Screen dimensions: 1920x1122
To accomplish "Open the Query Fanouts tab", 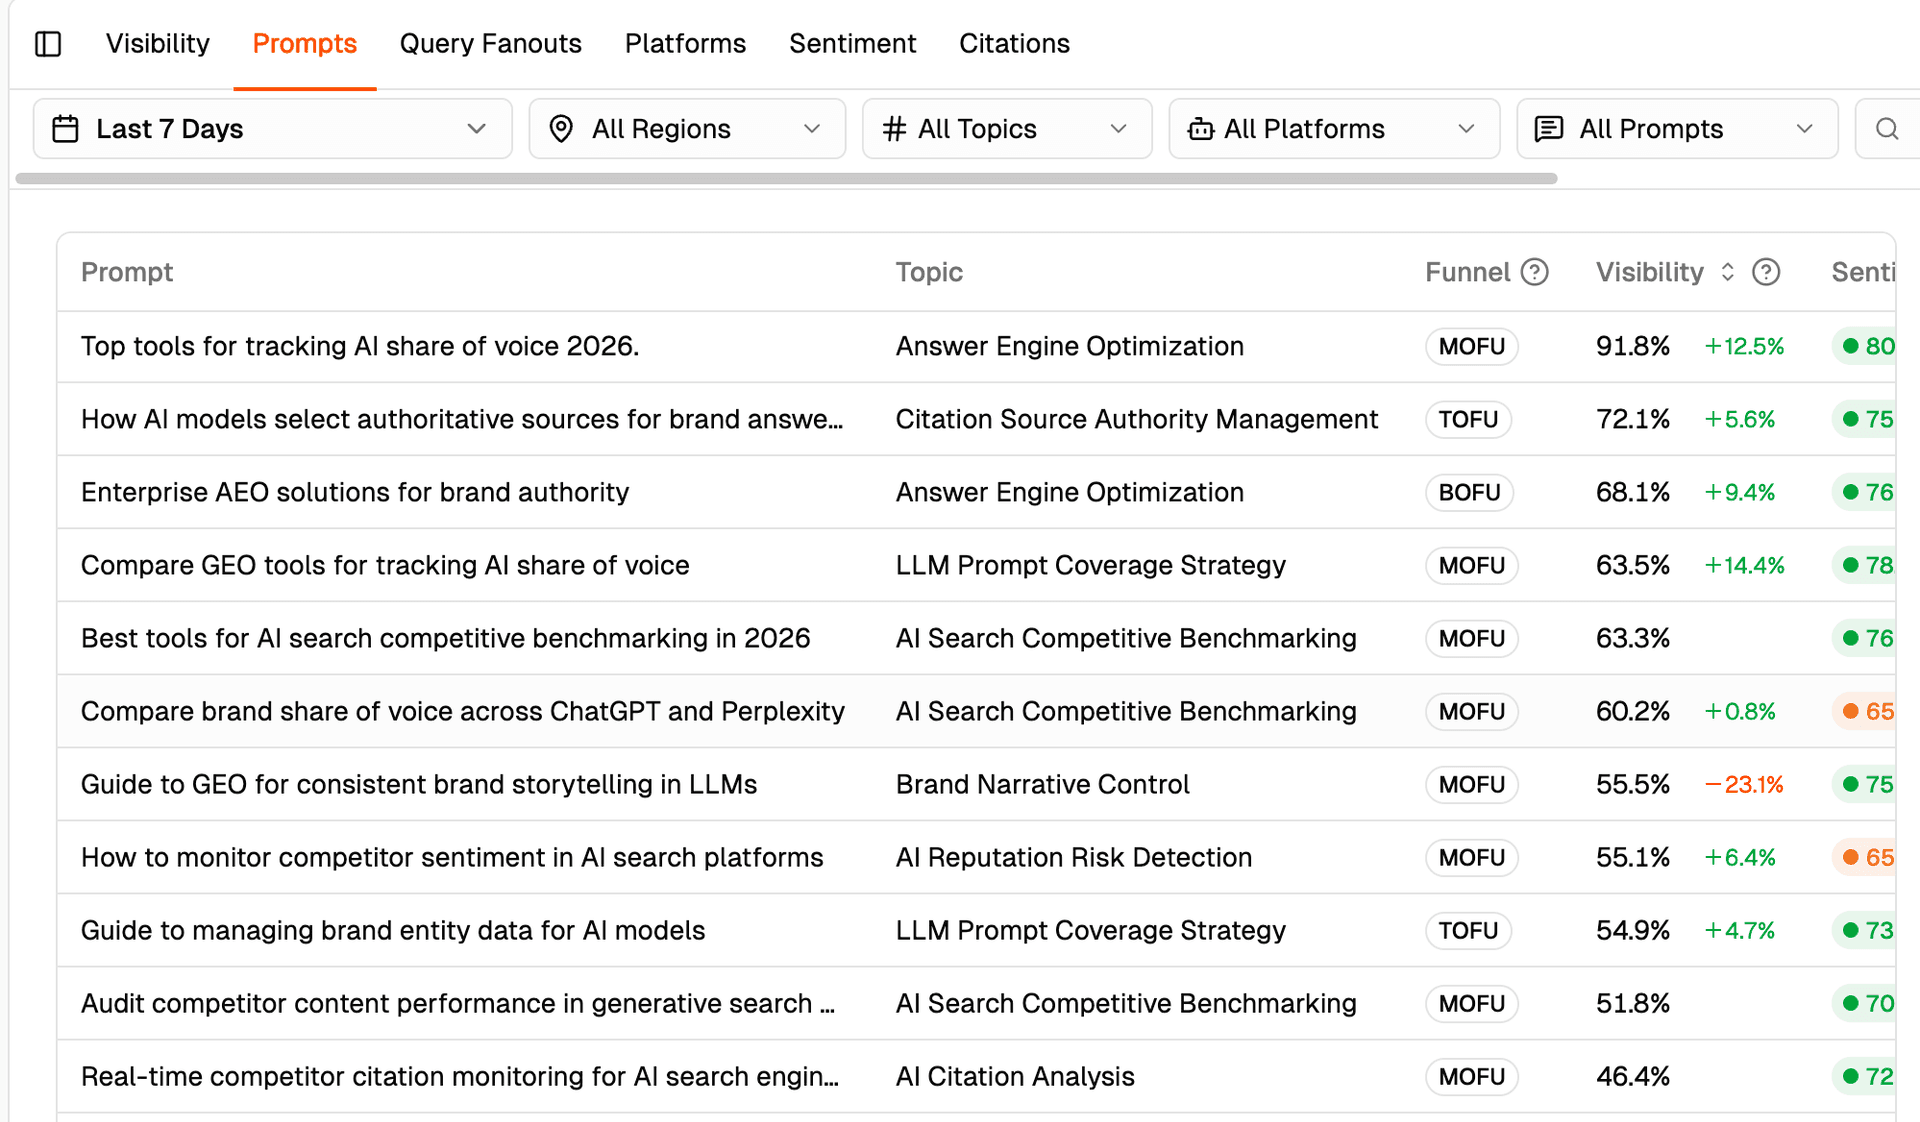I will pyautogui.click(x=490, y=44).
